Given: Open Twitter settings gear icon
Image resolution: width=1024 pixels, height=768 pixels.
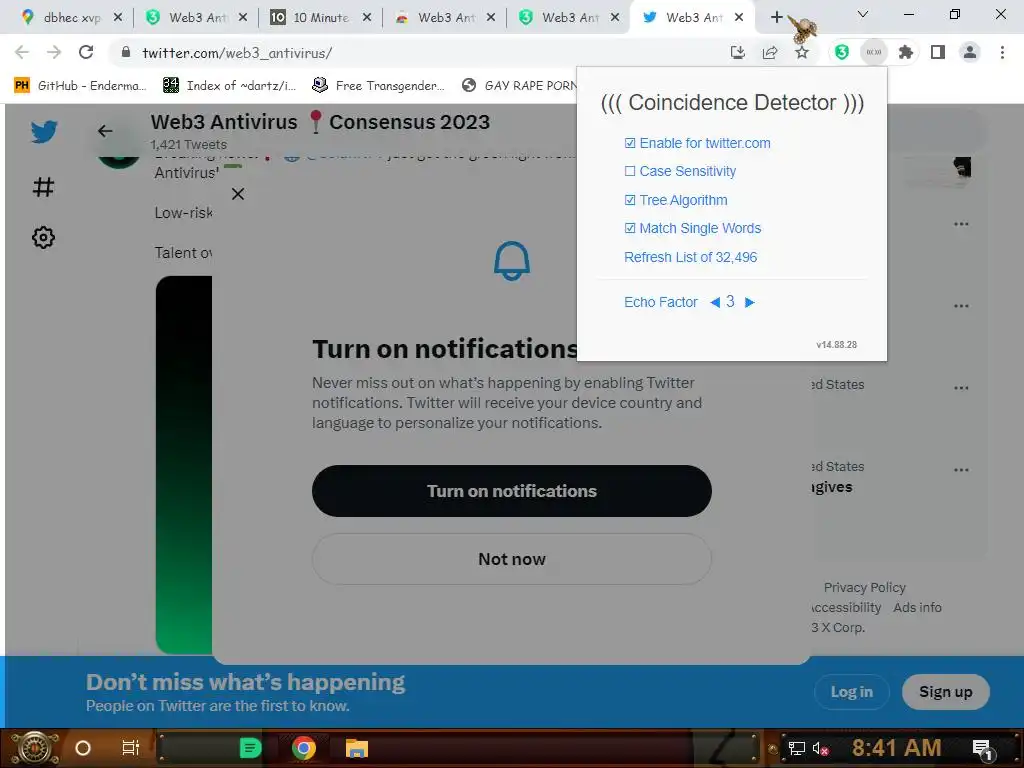Looking at the screenshot, I should pos(43,238).
